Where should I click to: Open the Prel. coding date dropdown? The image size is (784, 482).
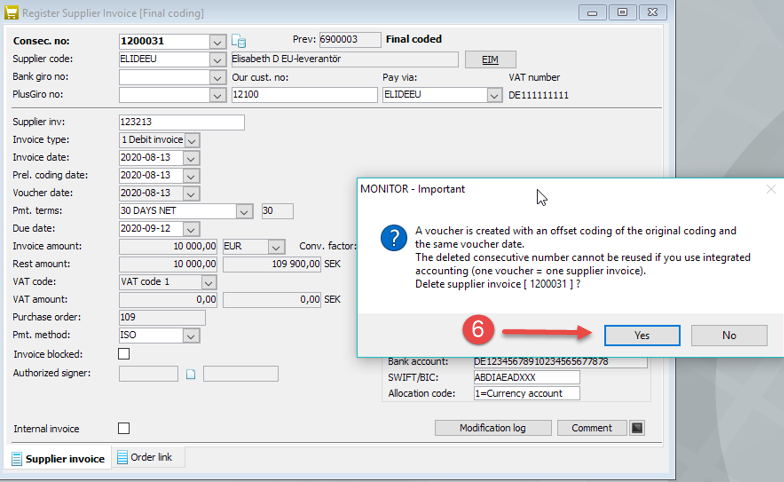pyautogui.click(x=190, y=176)
